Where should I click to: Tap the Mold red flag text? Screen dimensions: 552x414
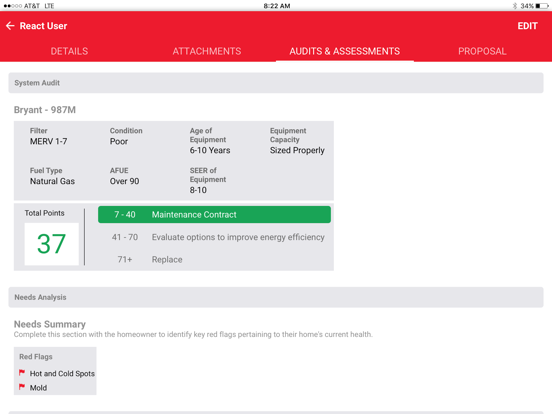(38, 388)
